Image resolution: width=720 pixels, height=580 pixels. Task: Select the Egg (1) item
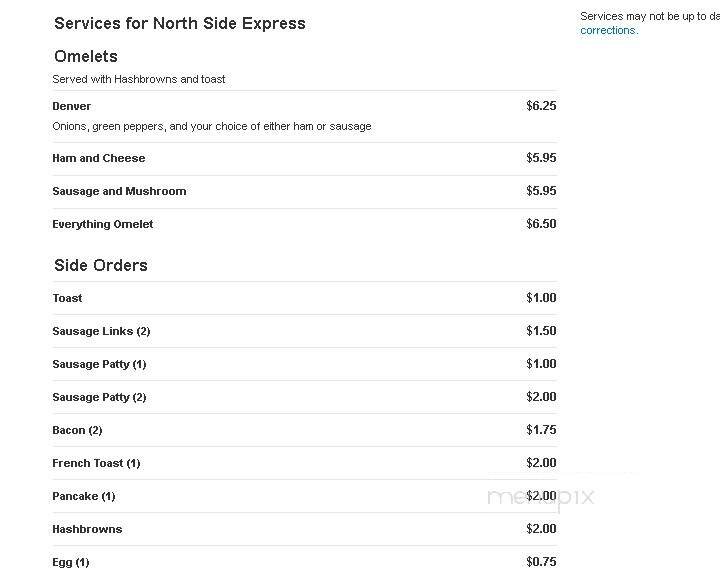point(71,562)
